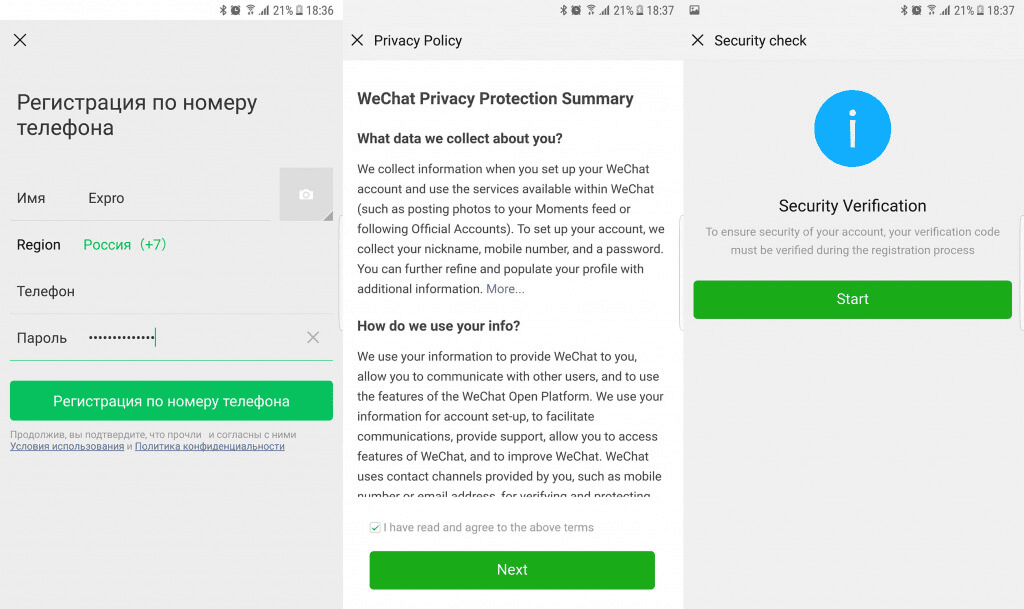Tap the blue info circle icon
The height and width of the screenshot is (609, 1024).
click(852, 128)
